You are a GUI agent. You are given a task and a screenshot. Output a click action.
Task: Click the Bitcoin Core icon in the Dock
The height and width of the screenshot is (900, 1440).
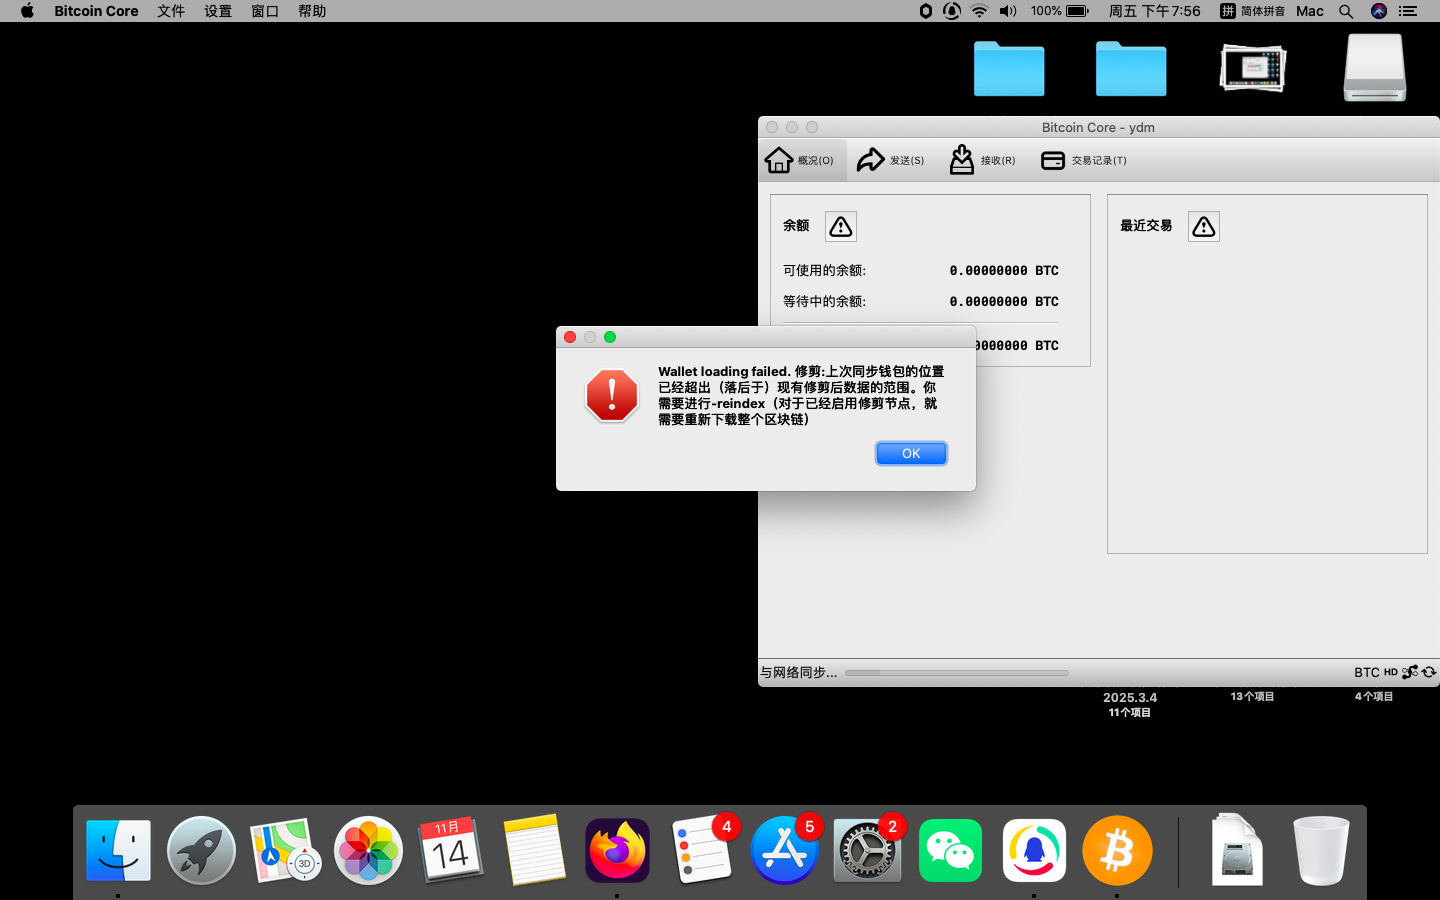click(1117, 851)
